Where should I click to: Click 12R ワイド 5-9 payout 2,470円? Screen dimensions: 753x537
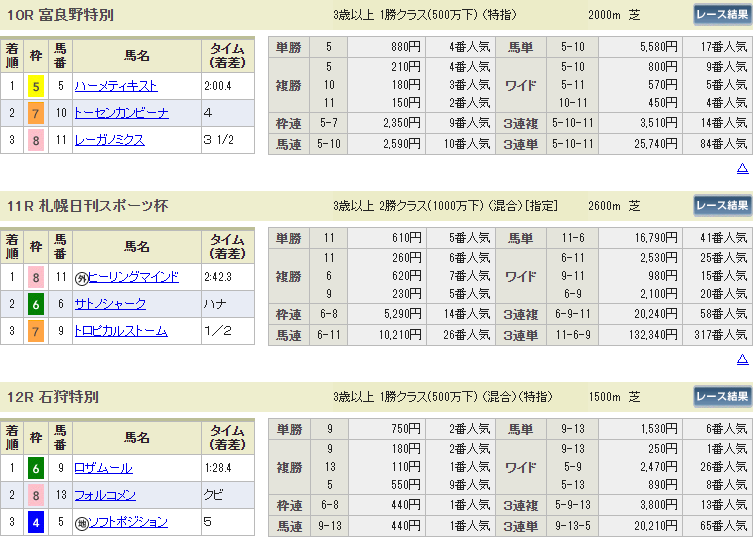point(659,466)
